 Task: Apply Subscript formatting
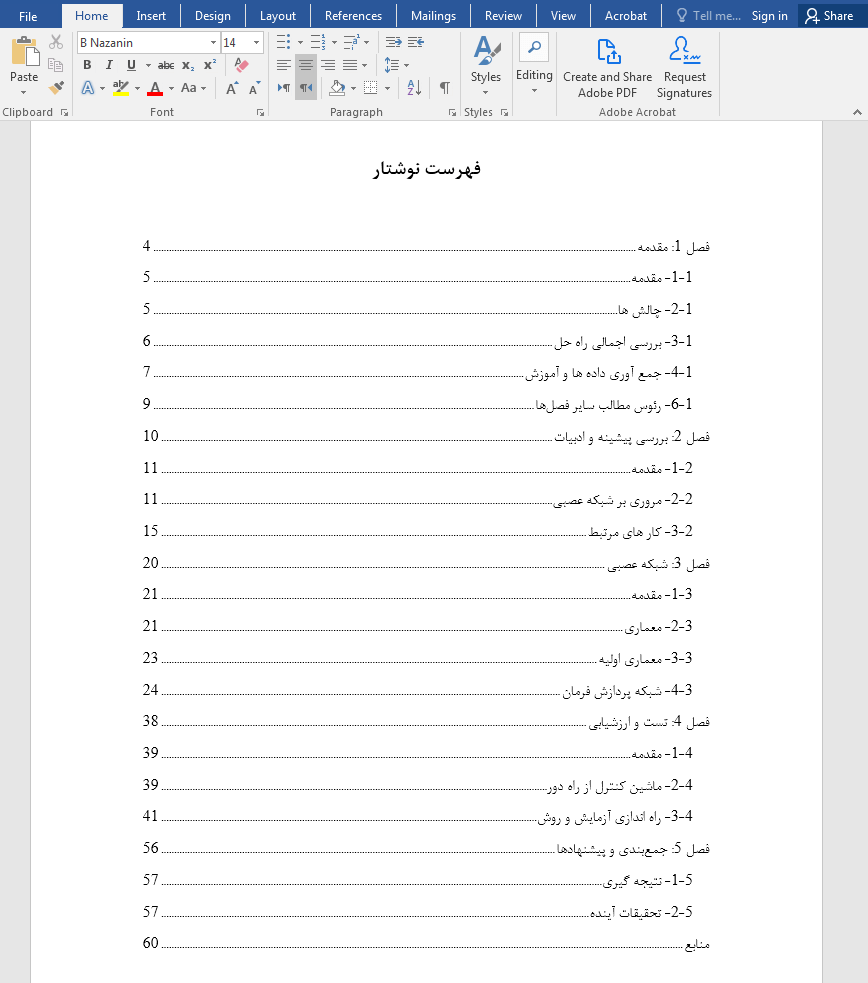188,65
